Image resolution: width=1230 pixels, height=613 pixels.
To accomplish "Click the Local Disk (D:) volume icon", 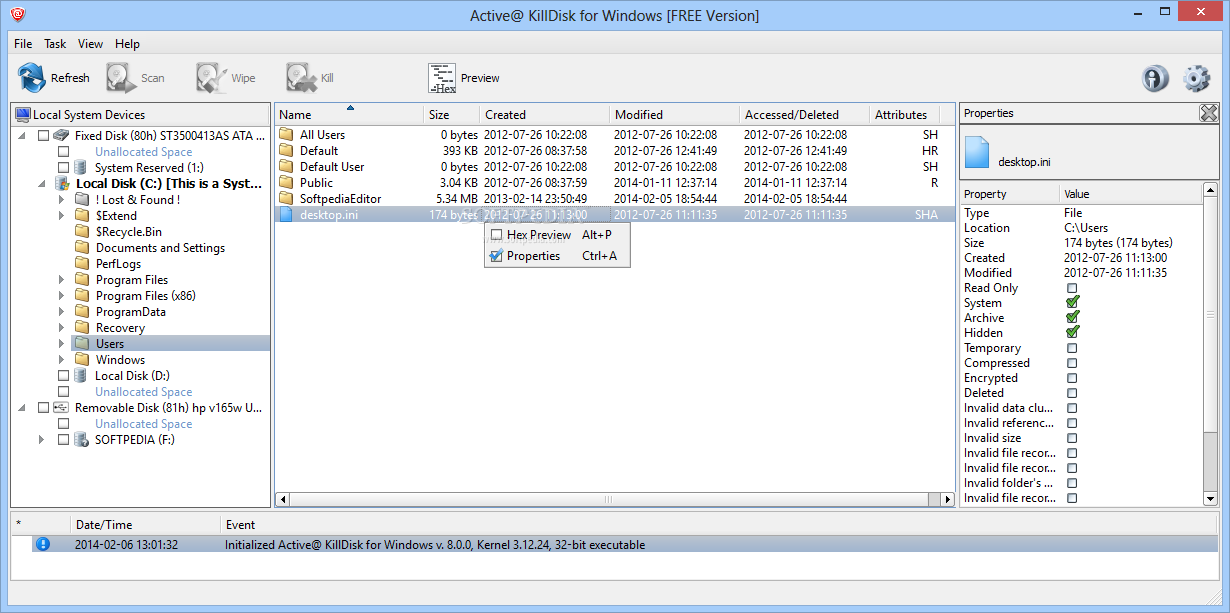I will tap(82, 375).
